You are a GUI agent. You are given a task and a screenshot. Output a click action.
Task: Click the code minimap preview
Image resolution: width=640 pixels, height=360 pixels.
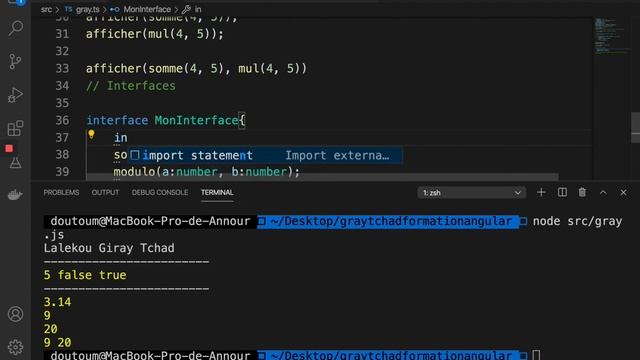click(611, 37)
